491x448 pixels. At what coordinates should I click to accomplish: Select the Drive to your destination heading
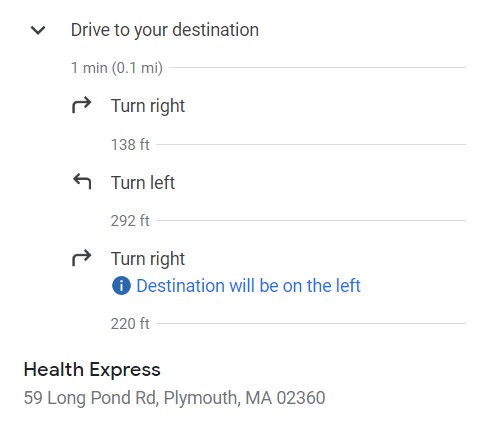tap(165, 30)
